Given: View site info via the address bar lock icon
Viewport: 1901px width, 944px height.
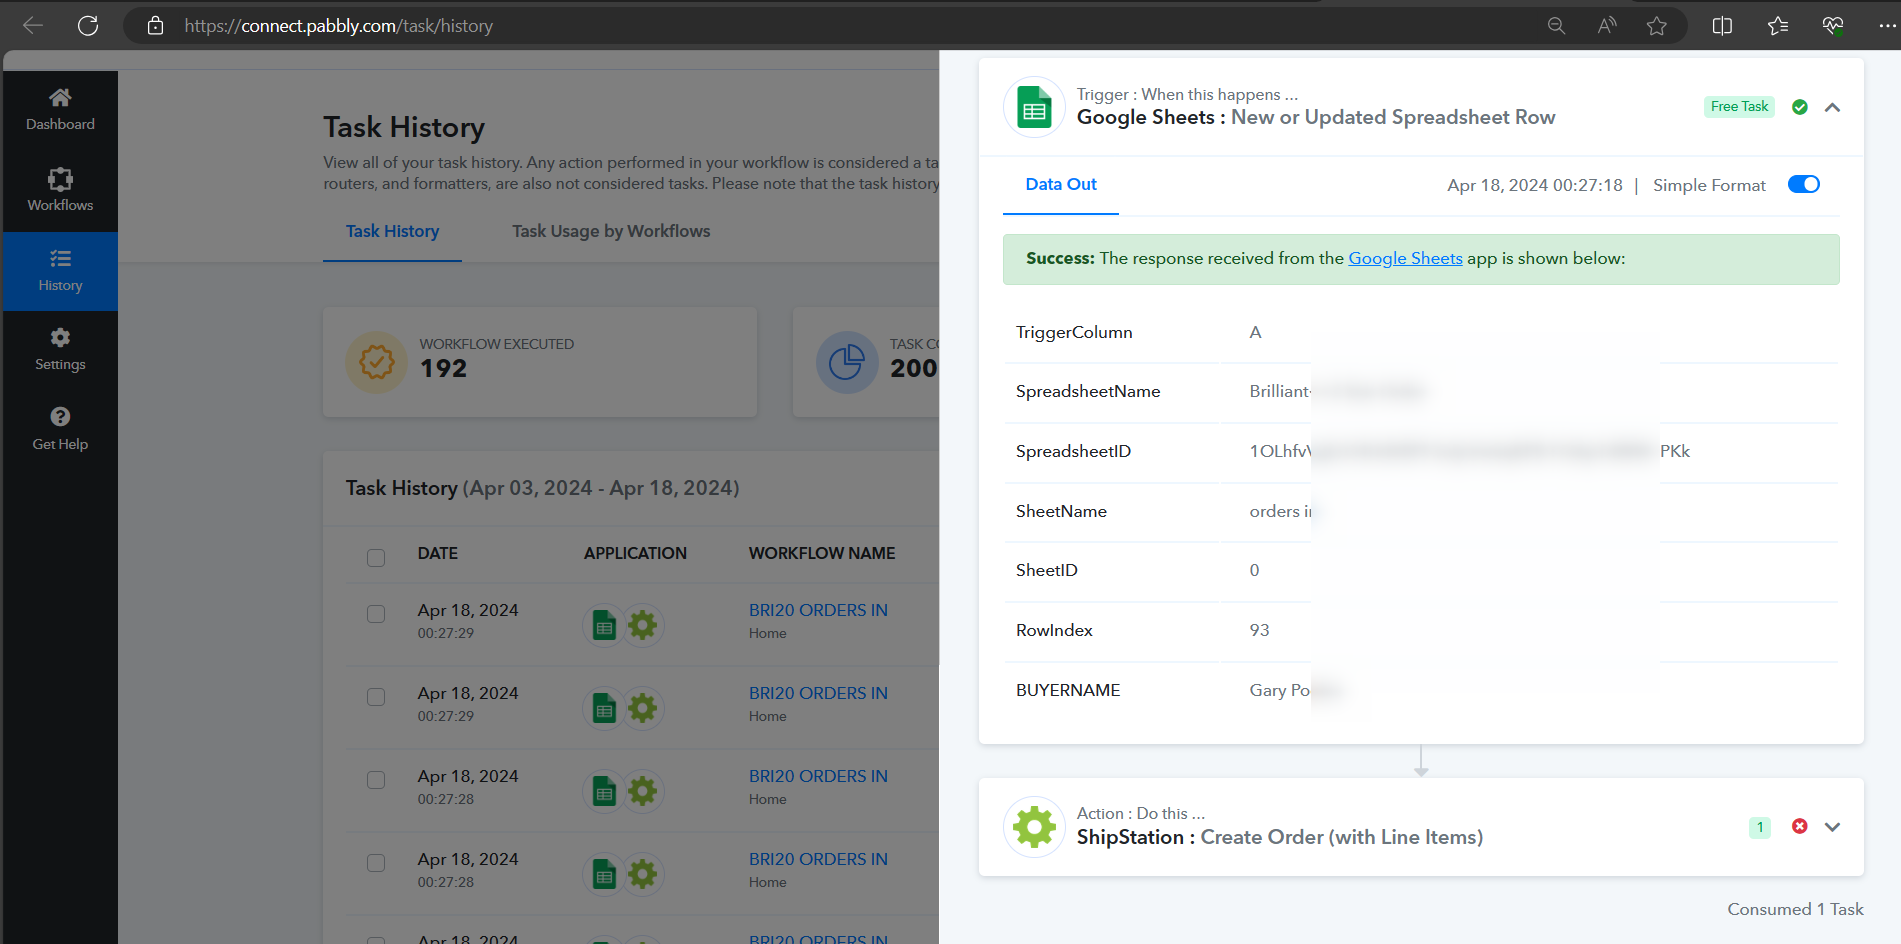Looking at the screenshot, I should [x=155, y=26].
